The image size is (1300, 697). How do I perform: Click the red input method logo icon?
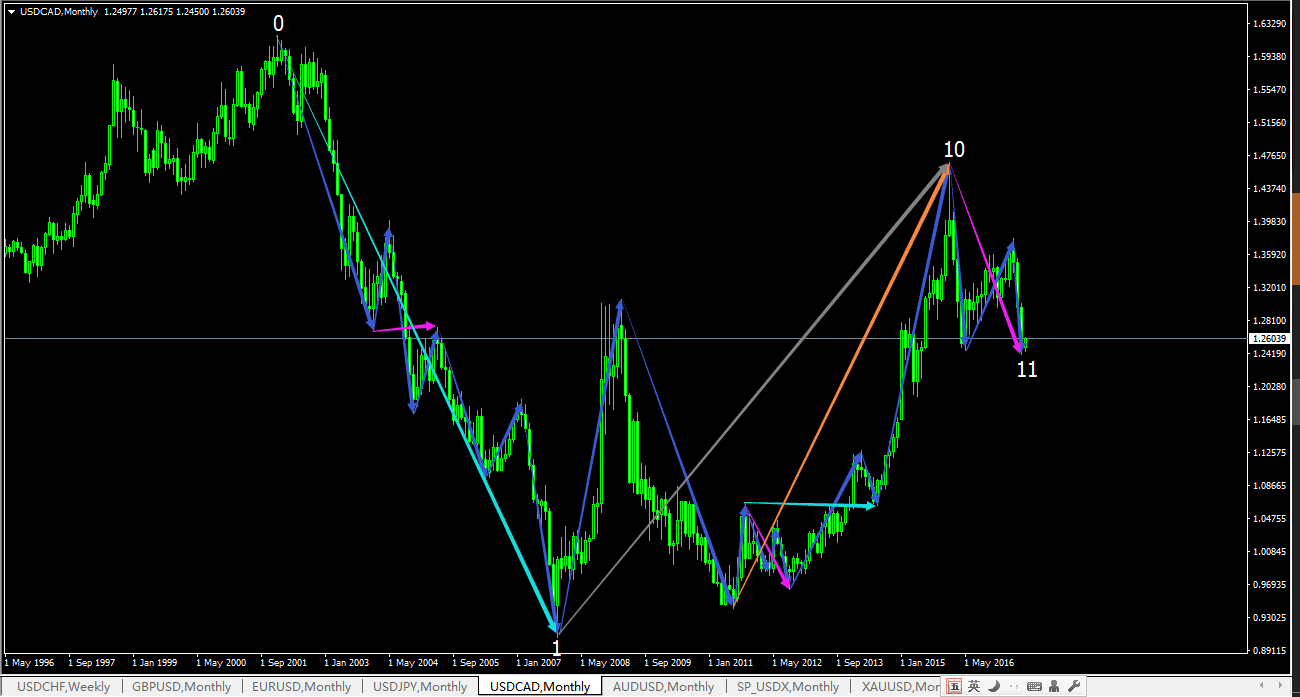pyautogui.click(x=954, y=686)
